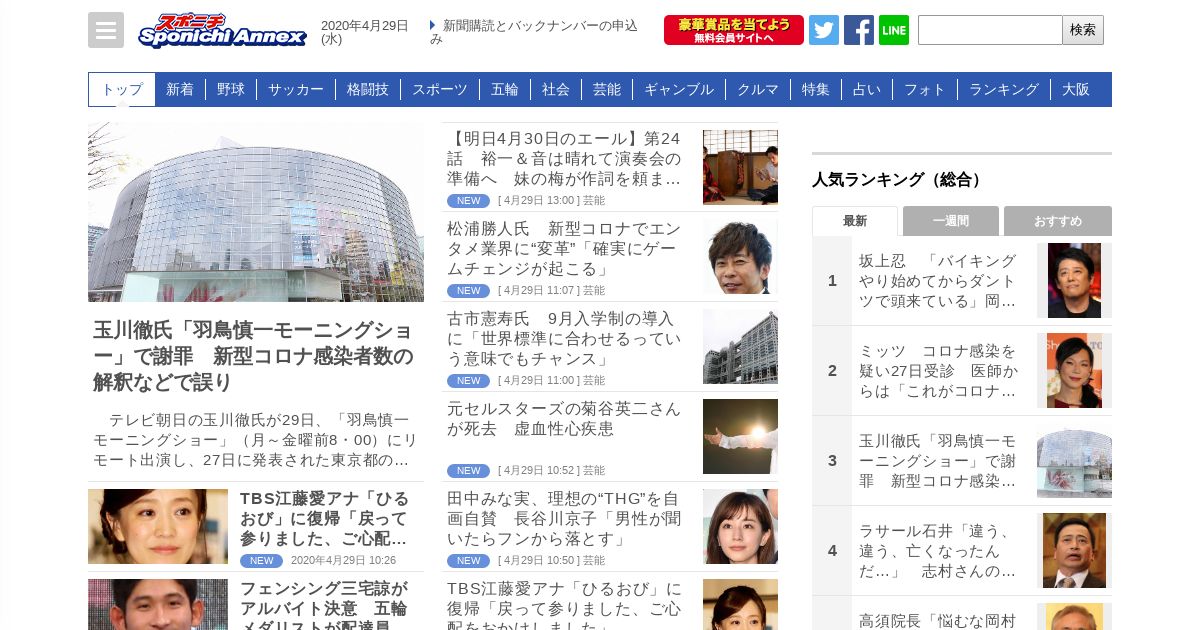This screenshot has width=1200, height=630.
Task: Select the 野球 navigation tab
Action: point(231,89)
